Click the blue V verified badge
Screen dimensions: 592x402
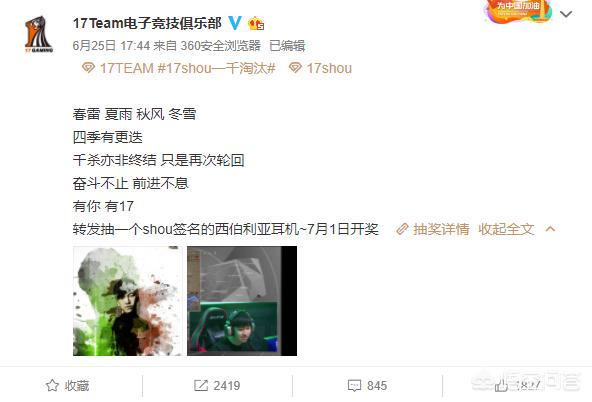tap(235, 23)
